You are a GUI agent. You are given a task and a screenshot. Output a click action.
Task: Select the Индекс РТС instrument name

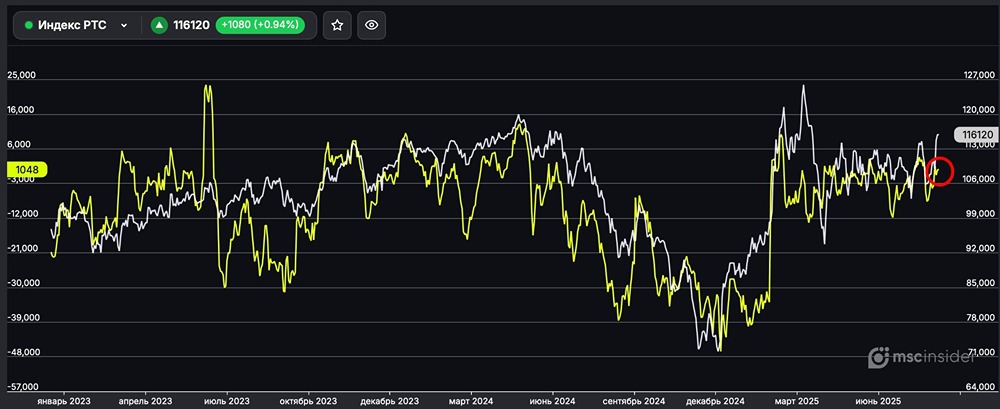click(72, 25)
